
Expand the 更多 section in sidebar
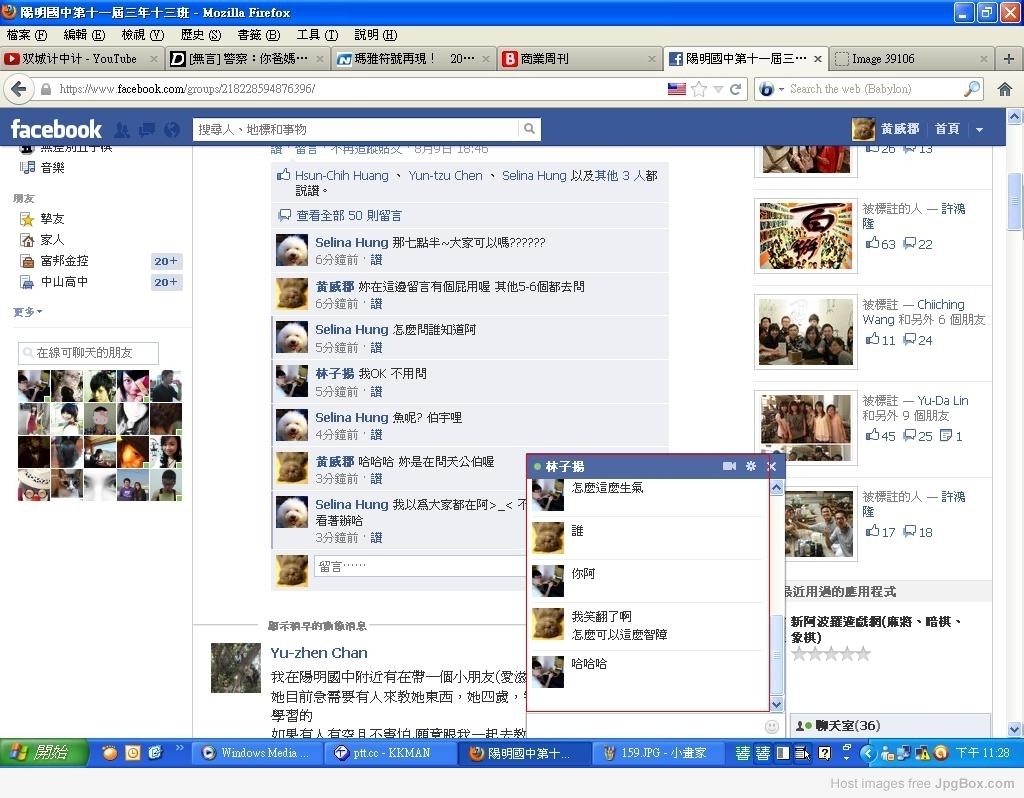coord(27,312)
